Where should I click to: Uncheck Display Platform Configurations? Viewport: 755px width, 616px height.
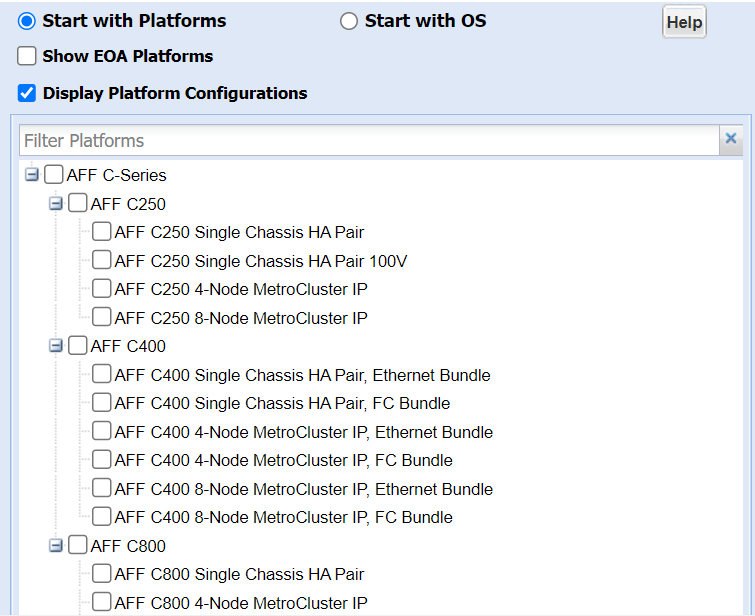(27, 93)
